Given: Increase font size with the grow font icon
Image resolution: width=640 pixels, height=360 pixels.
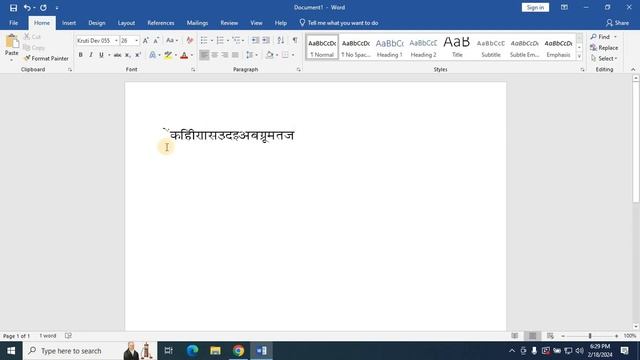Looking at the screenshot, I should point(146,40).
